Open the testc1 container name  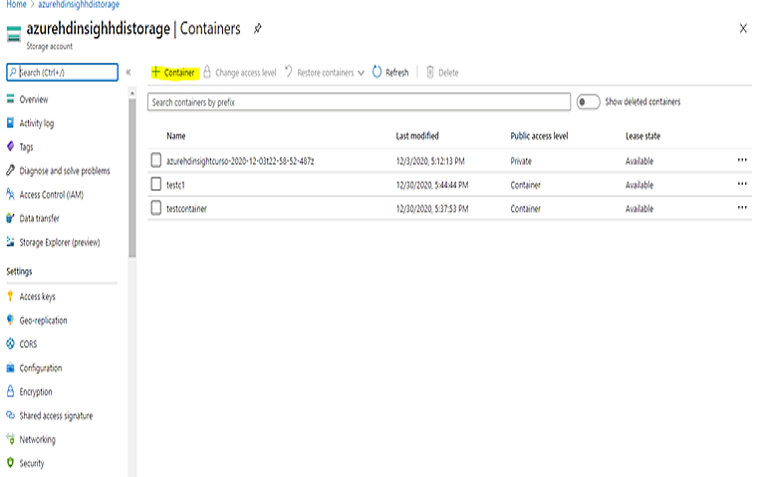[175, 185]
